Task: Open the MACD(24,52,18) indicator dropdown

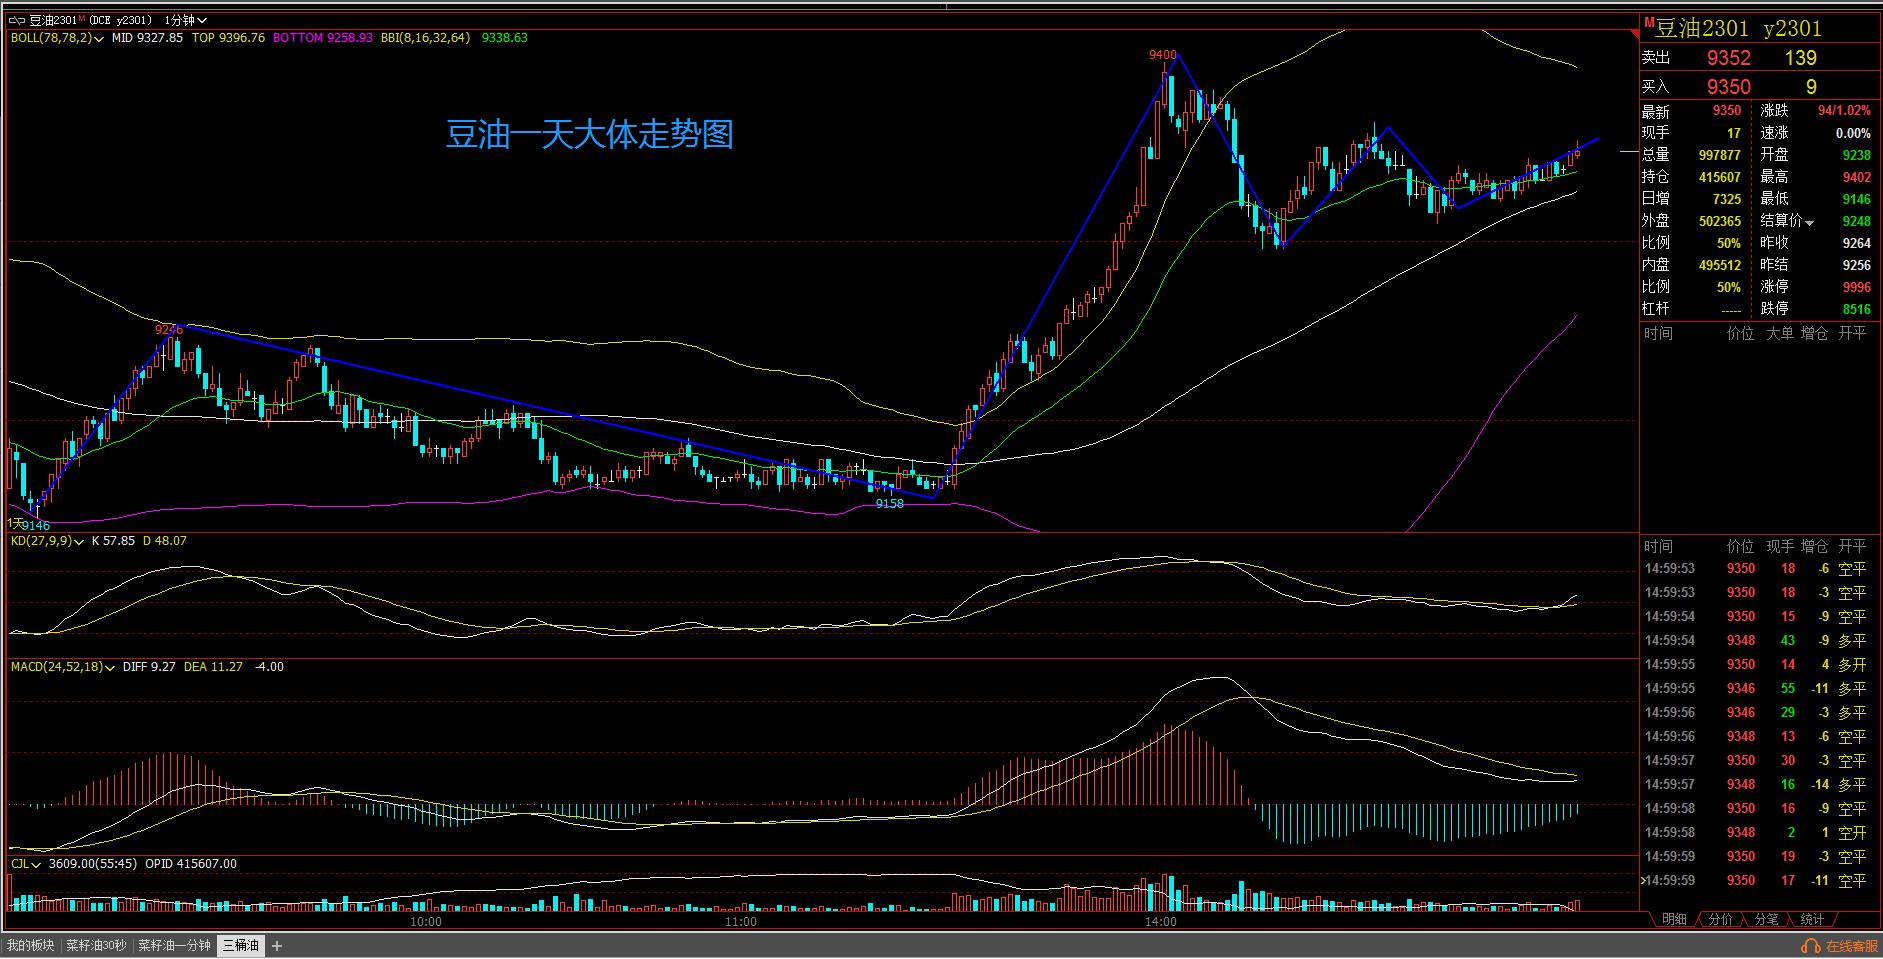Action: click(x=110, y=667)
